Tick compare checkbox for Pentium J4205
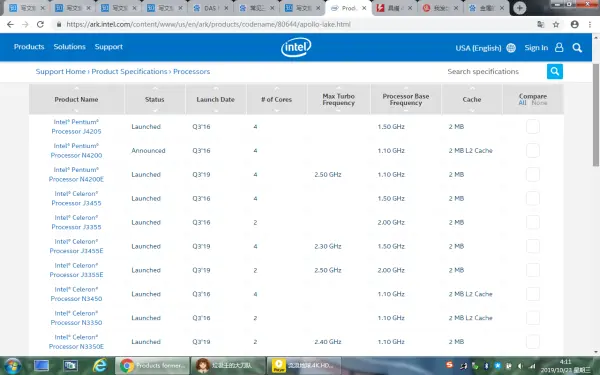The width and height of the screenshot is (600, 375). (x=533, y=127)
